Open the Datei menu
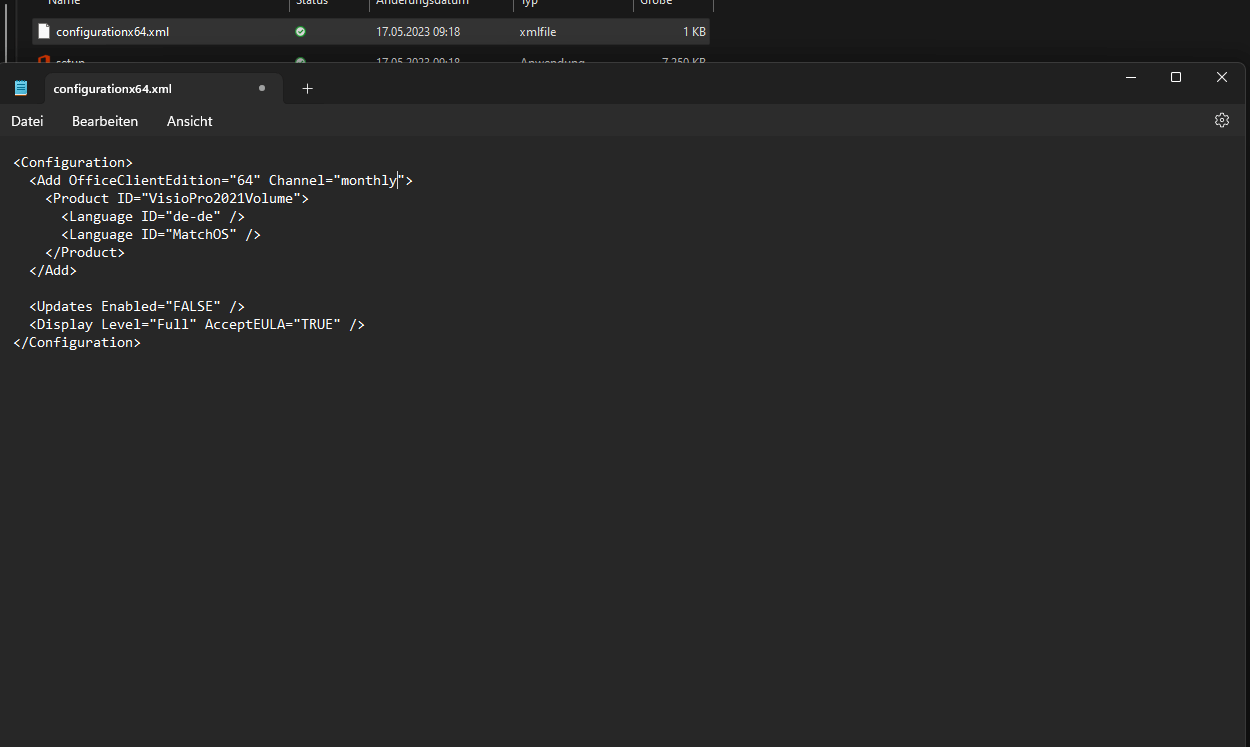 tap(27, 121)
